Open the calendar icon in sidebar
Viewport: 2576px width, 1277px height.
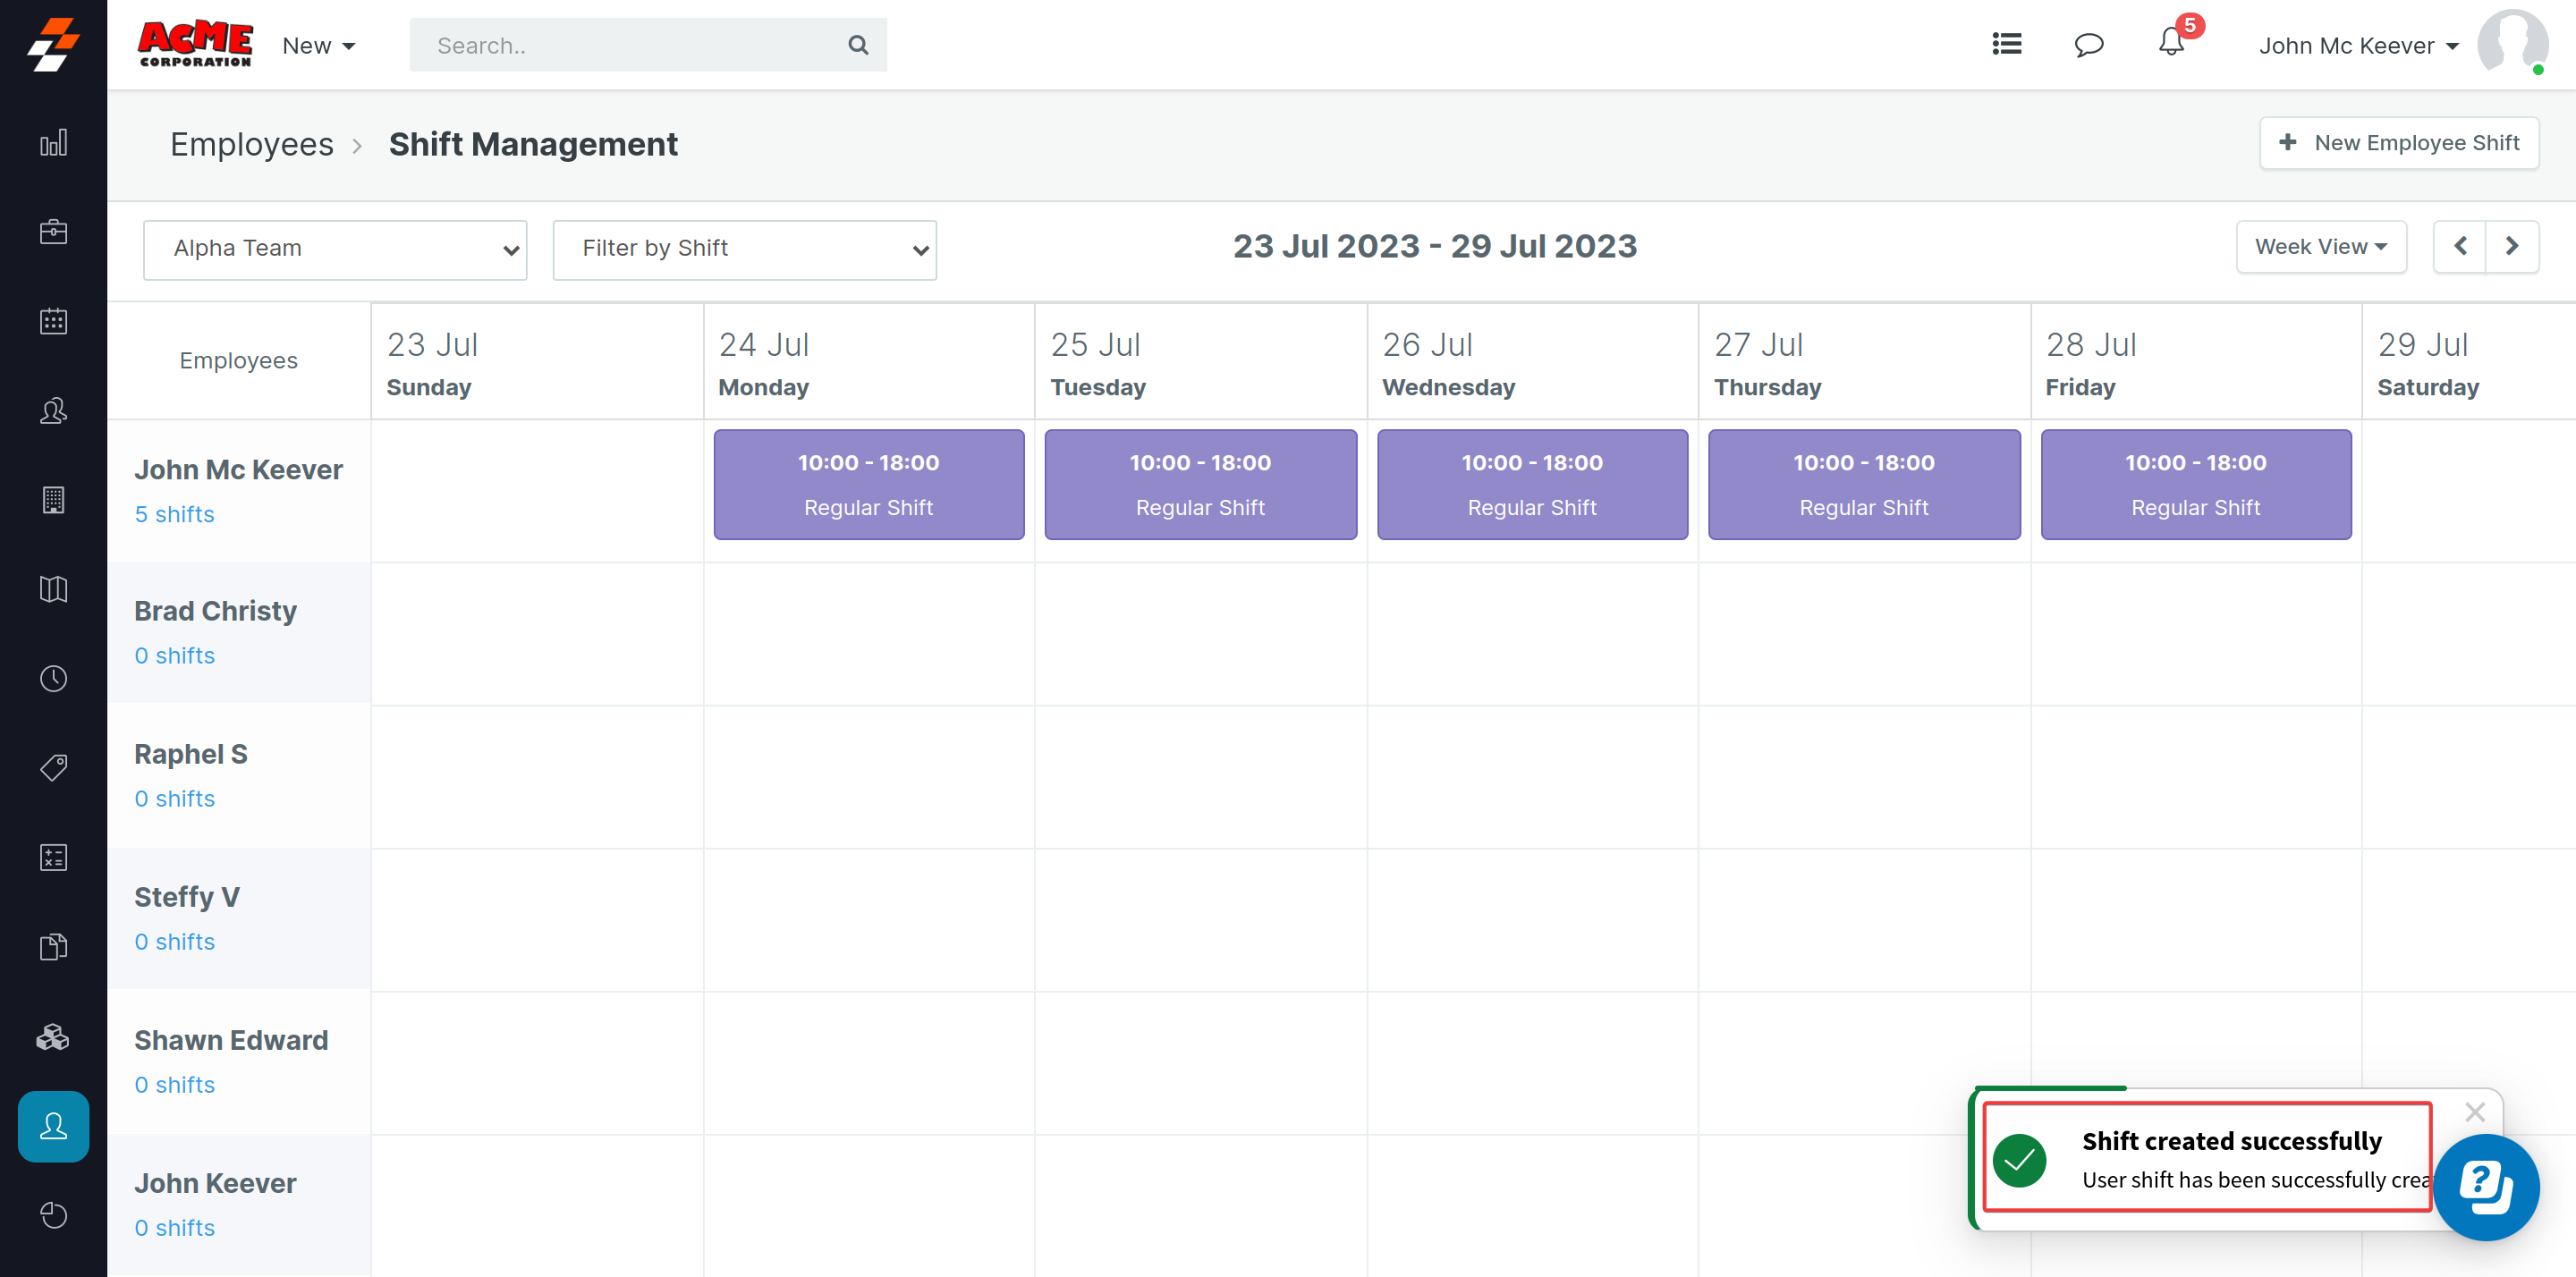click(53, 321)
